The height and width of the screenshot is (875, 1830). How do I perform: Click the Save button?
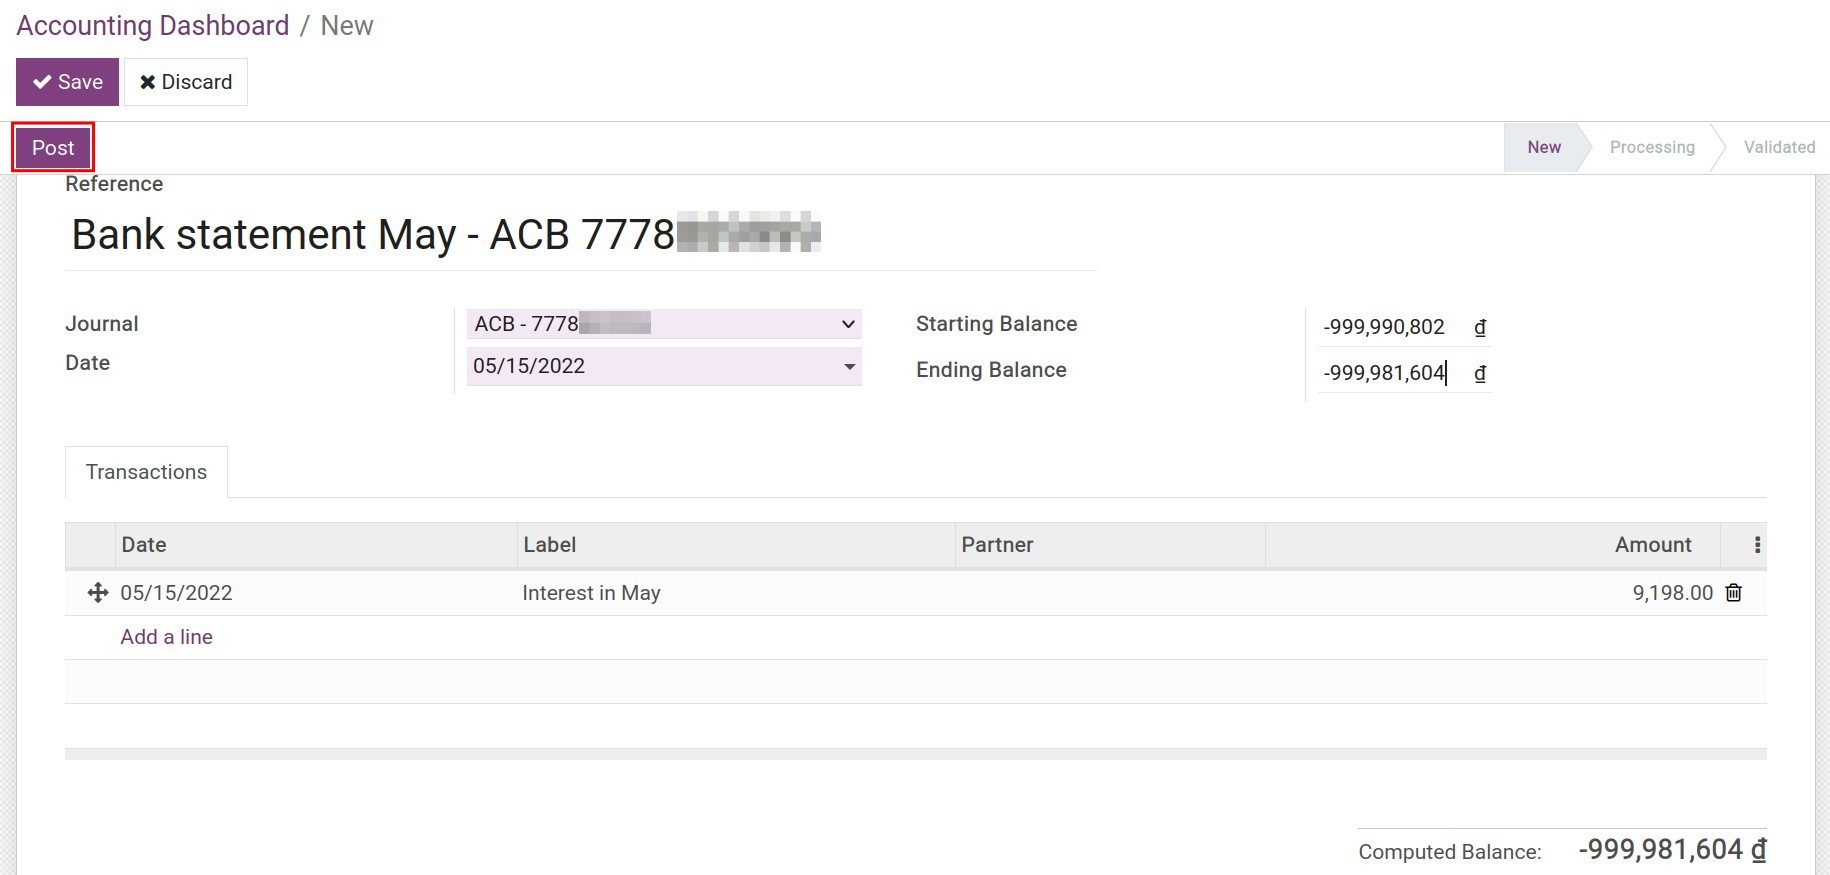(x=67, y=82)
